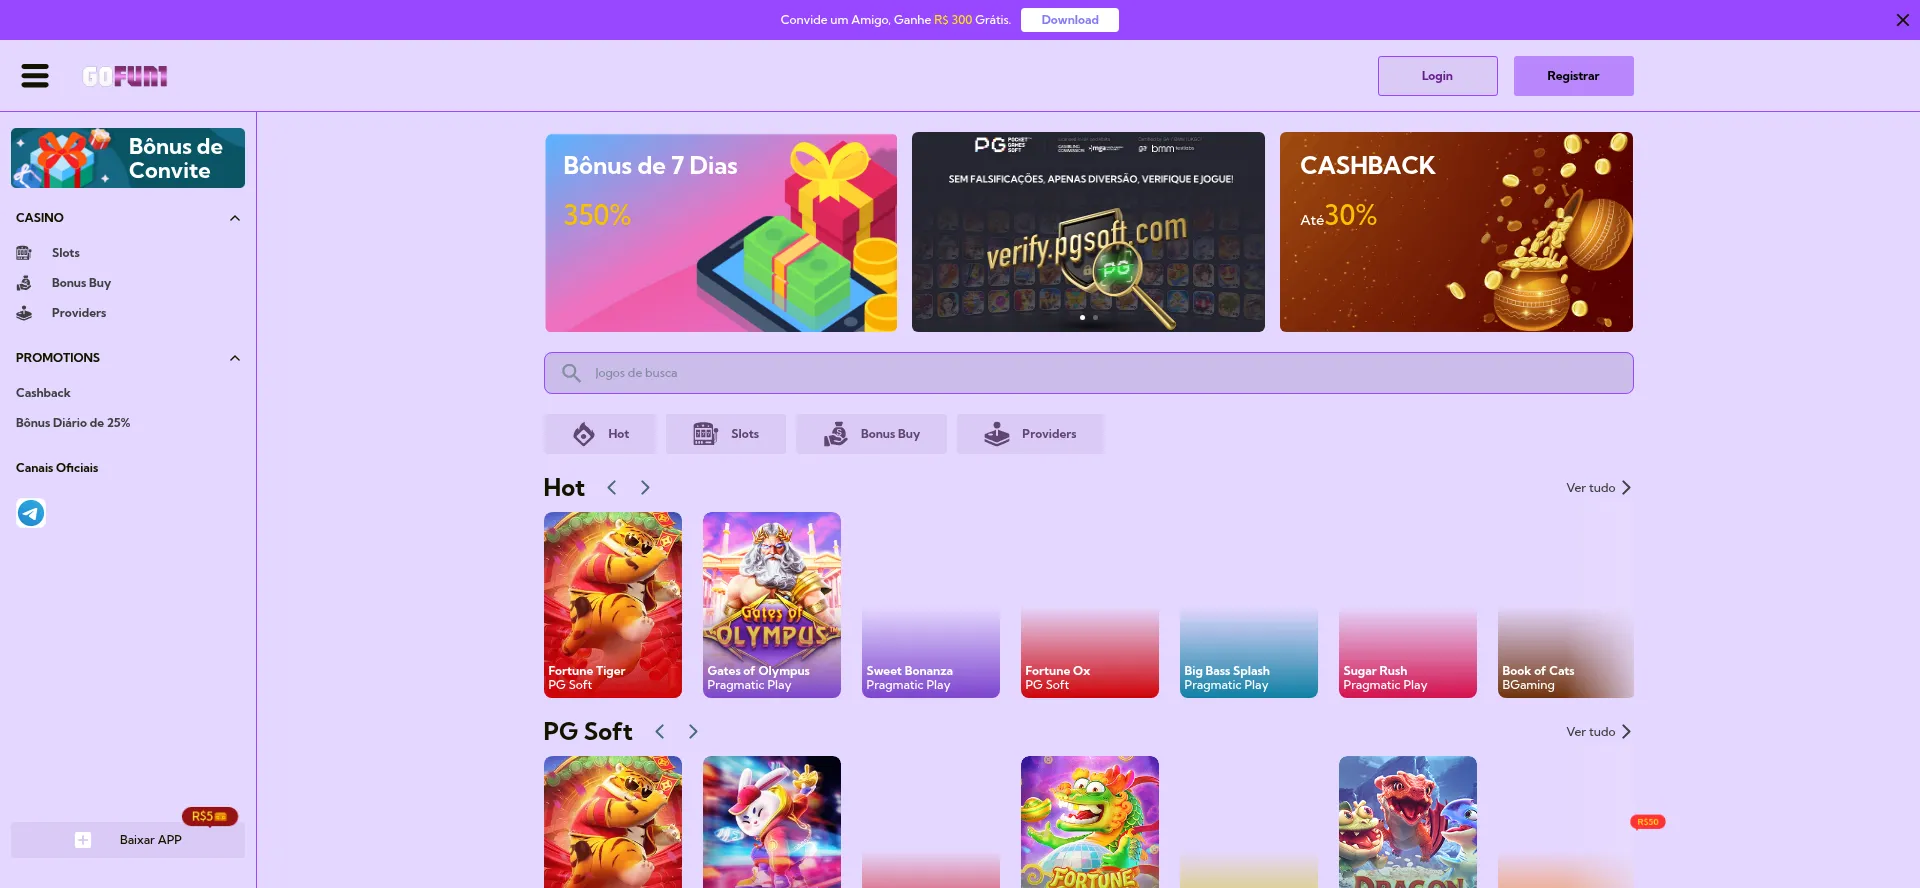Image resolution: width=1920 pixels, height=888 pixels.
Task: Click the GoFun logo
Action: coord(125,76)
